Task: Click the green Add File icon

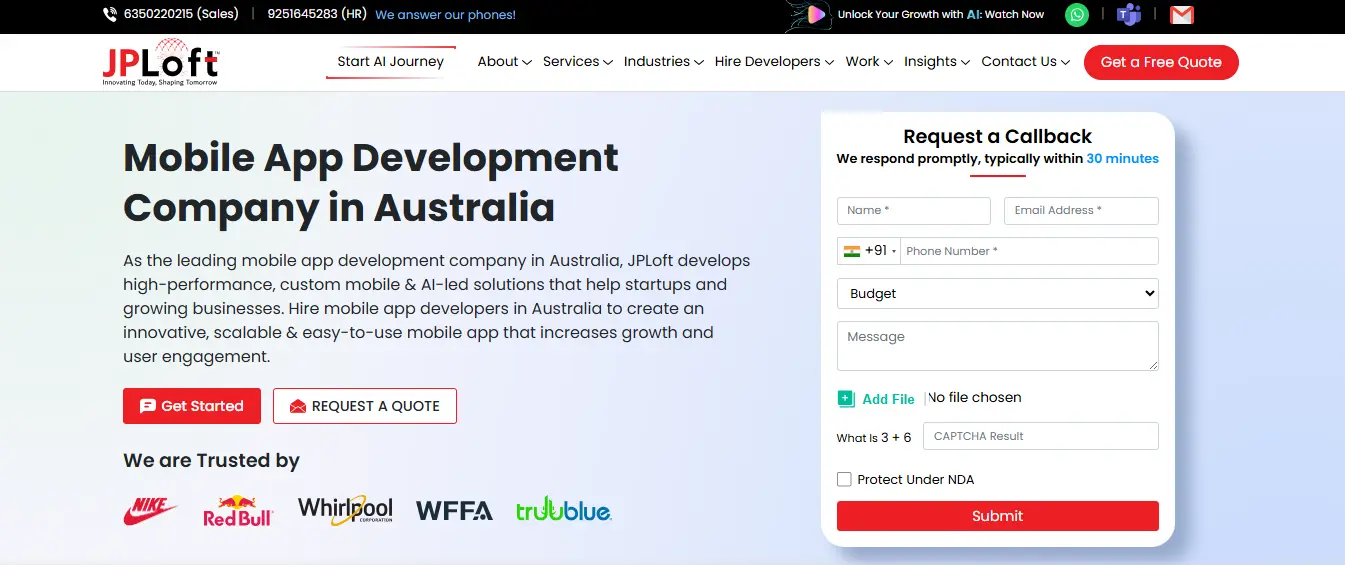Action: click(x=846, y=398)
